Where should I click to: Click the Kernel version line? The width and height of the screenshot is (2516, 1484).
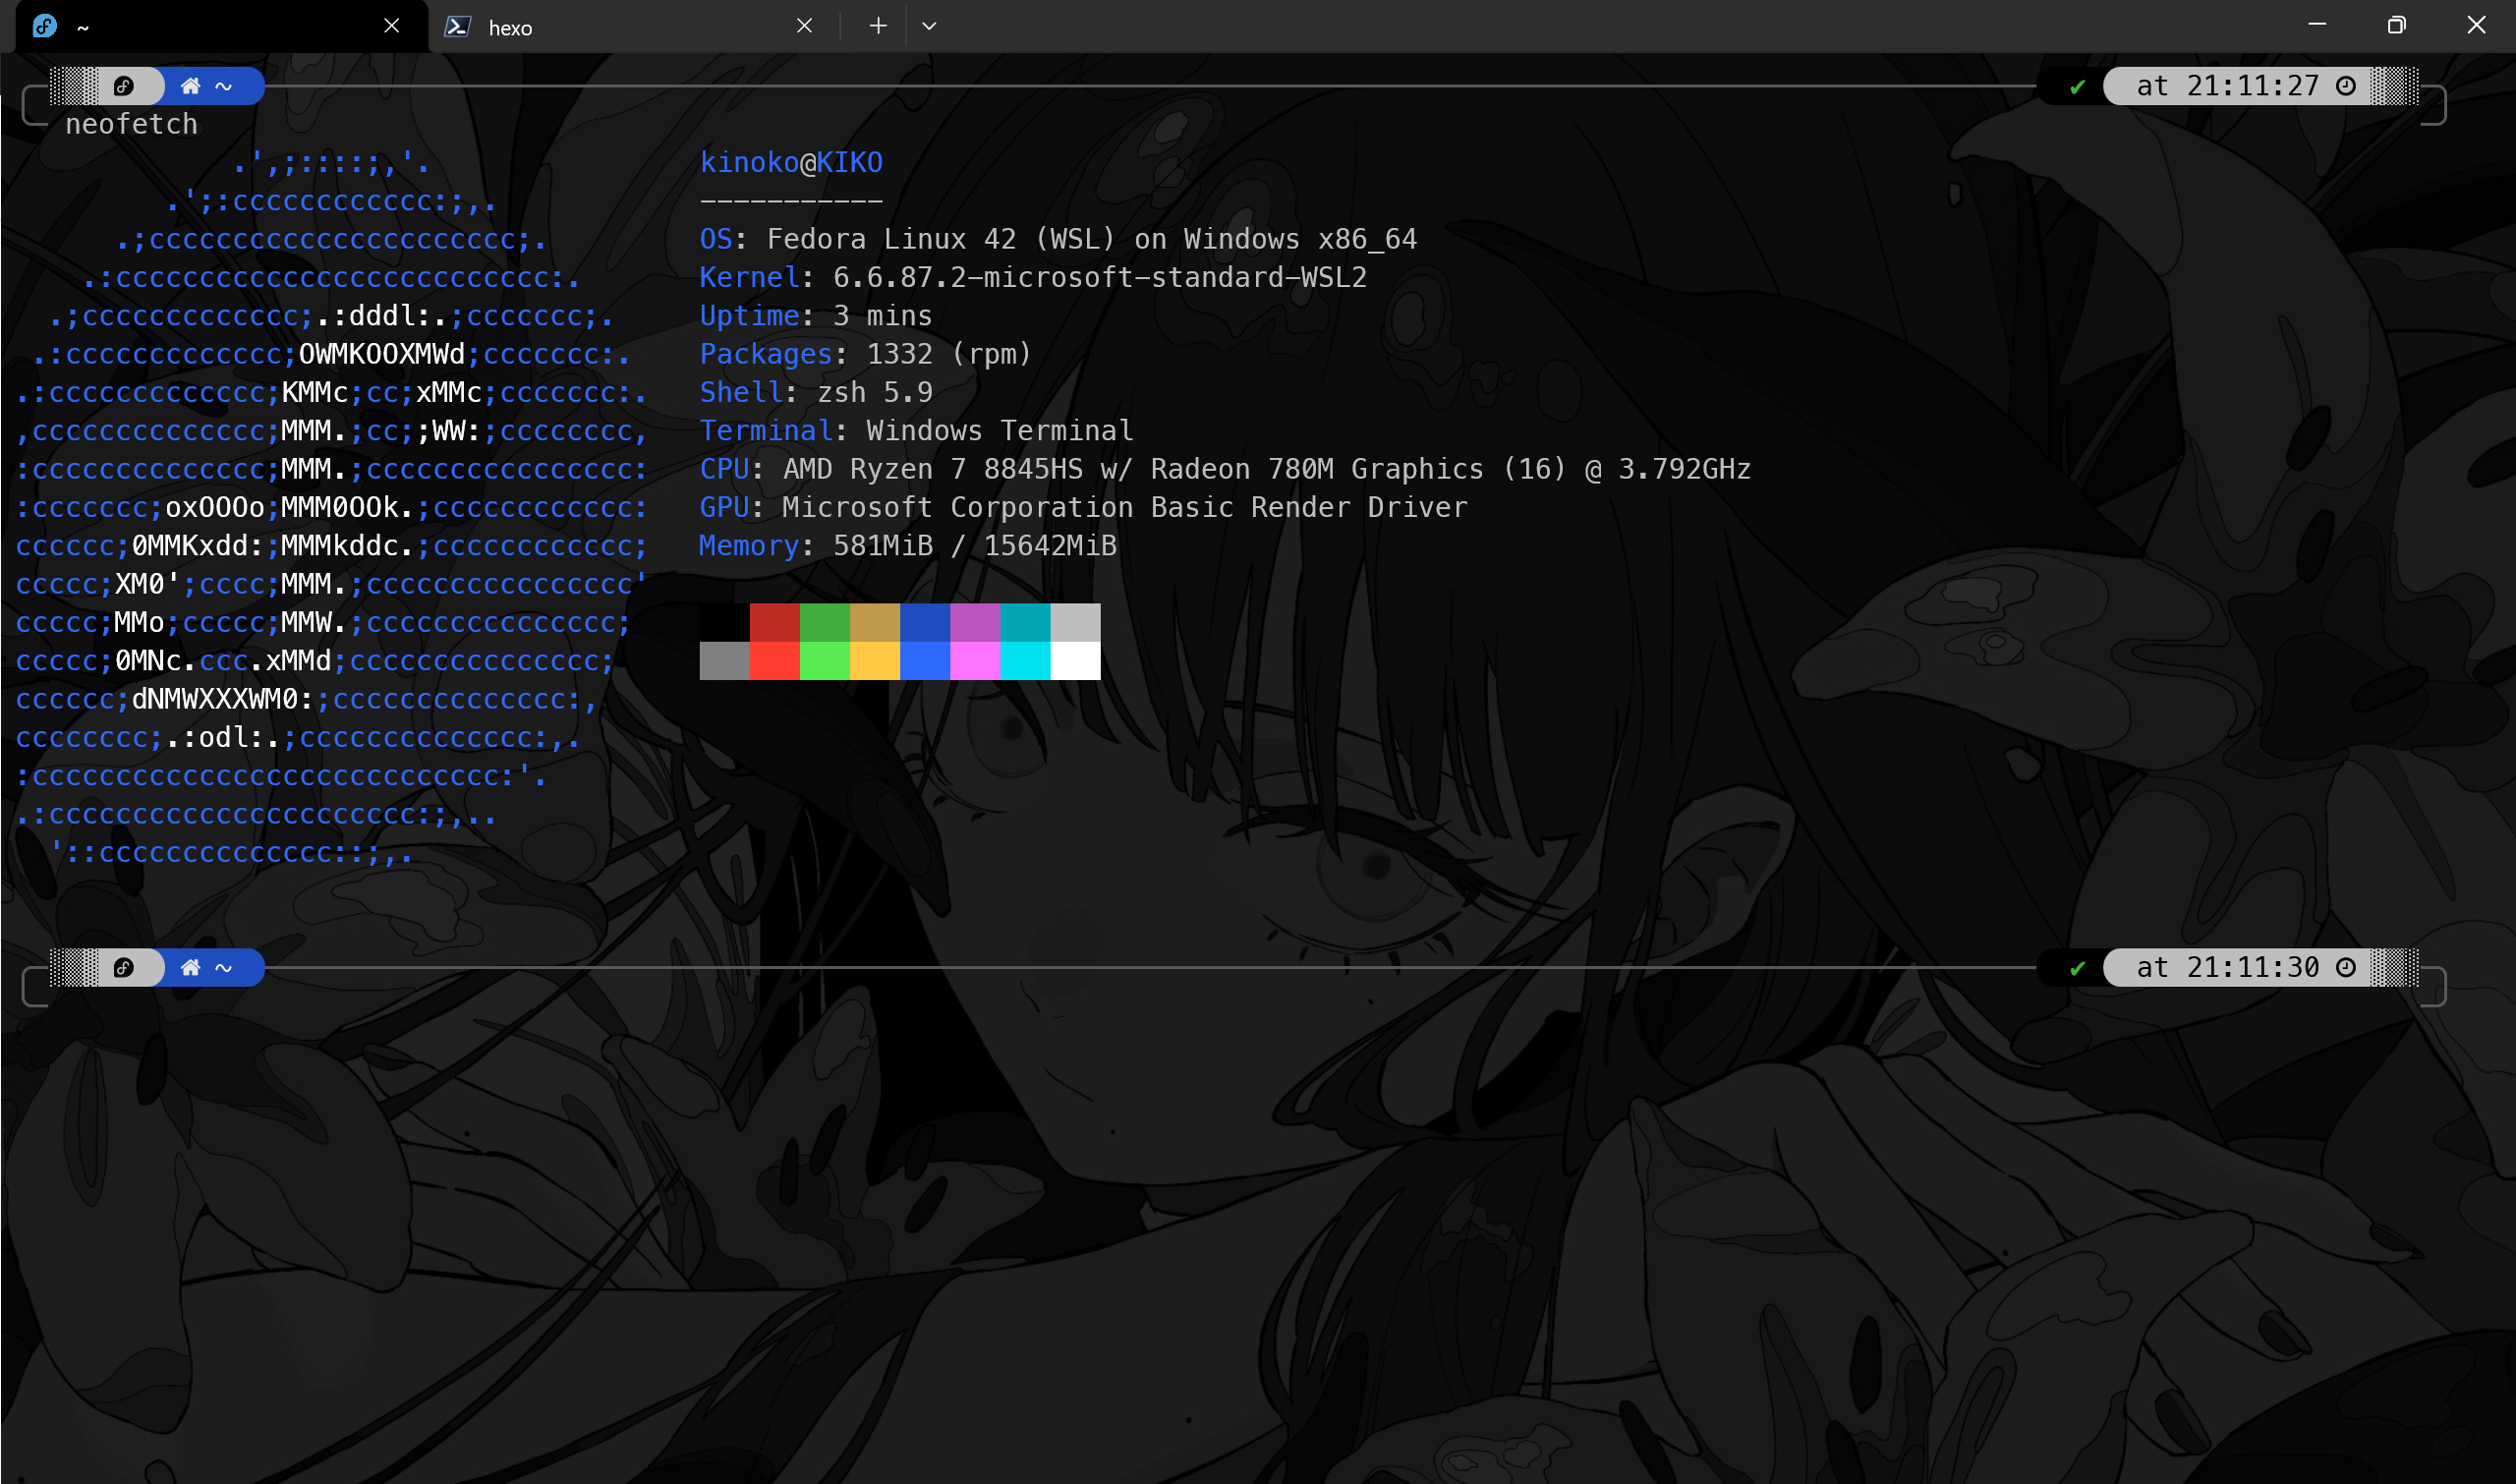tap(1033, 277)
